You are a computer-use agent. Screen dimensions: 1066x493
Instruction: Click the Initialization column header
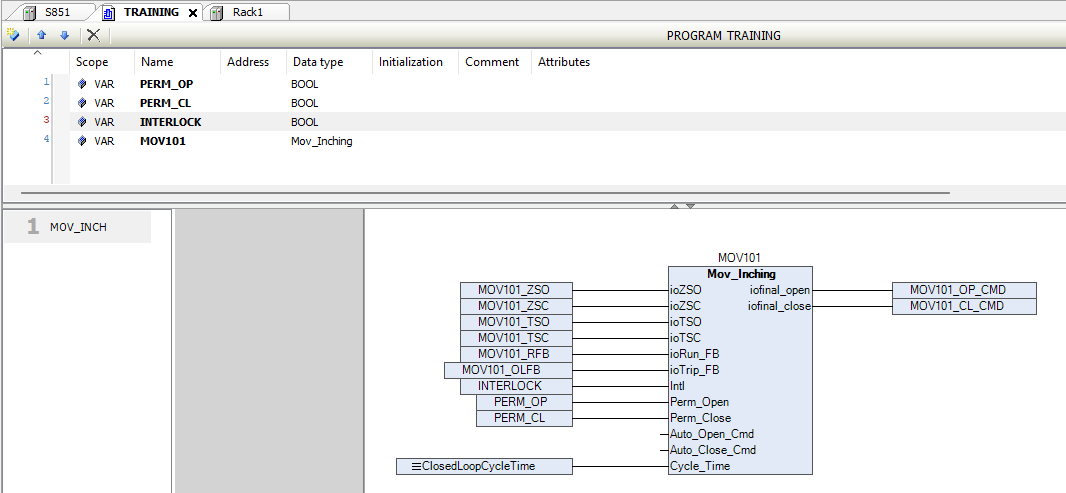[411, 62]
